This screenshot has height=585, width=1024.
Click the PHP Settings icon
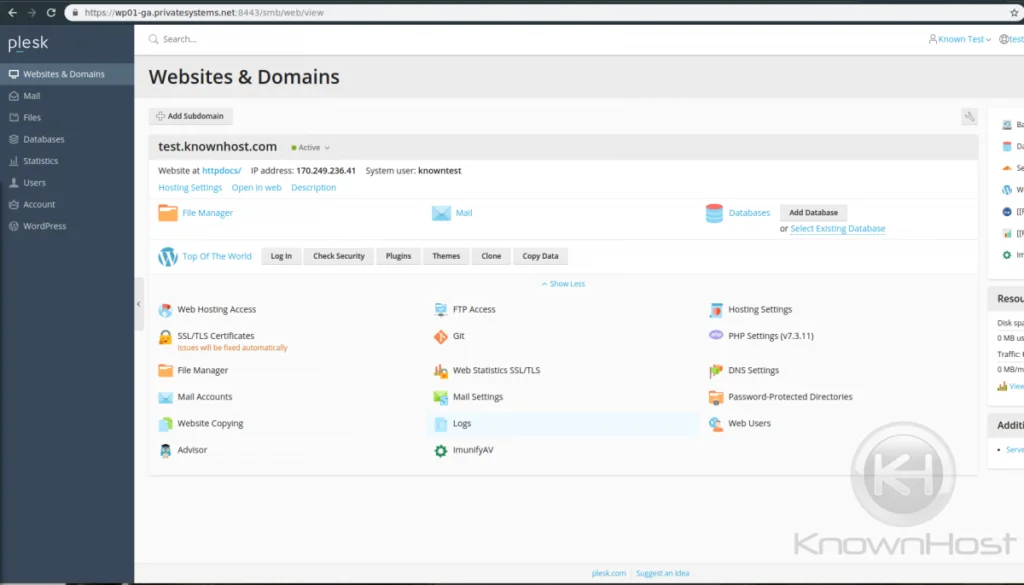tap(716, 336)
